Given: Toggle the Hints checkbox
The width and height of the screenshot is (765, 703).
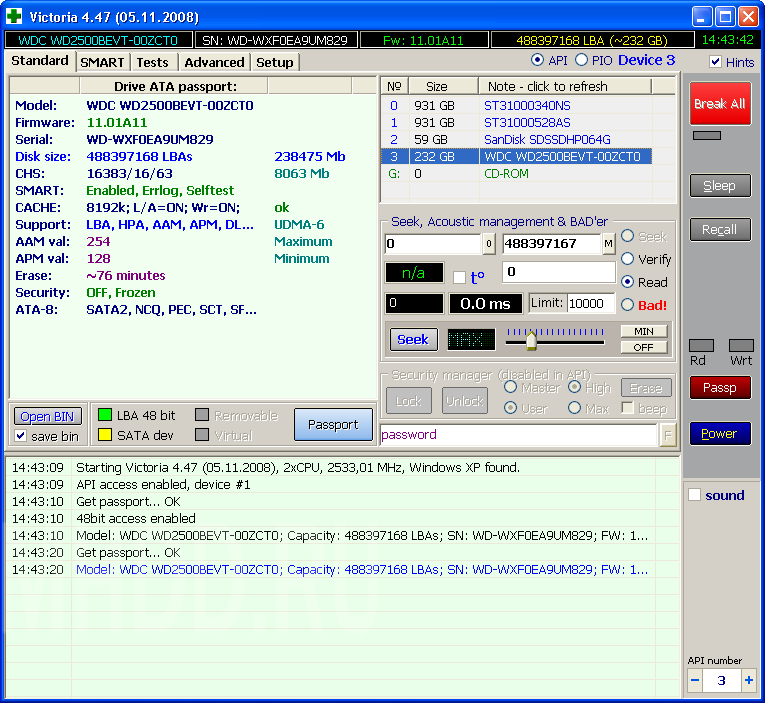Looking at the screenshot, I should tap(716, 62).
